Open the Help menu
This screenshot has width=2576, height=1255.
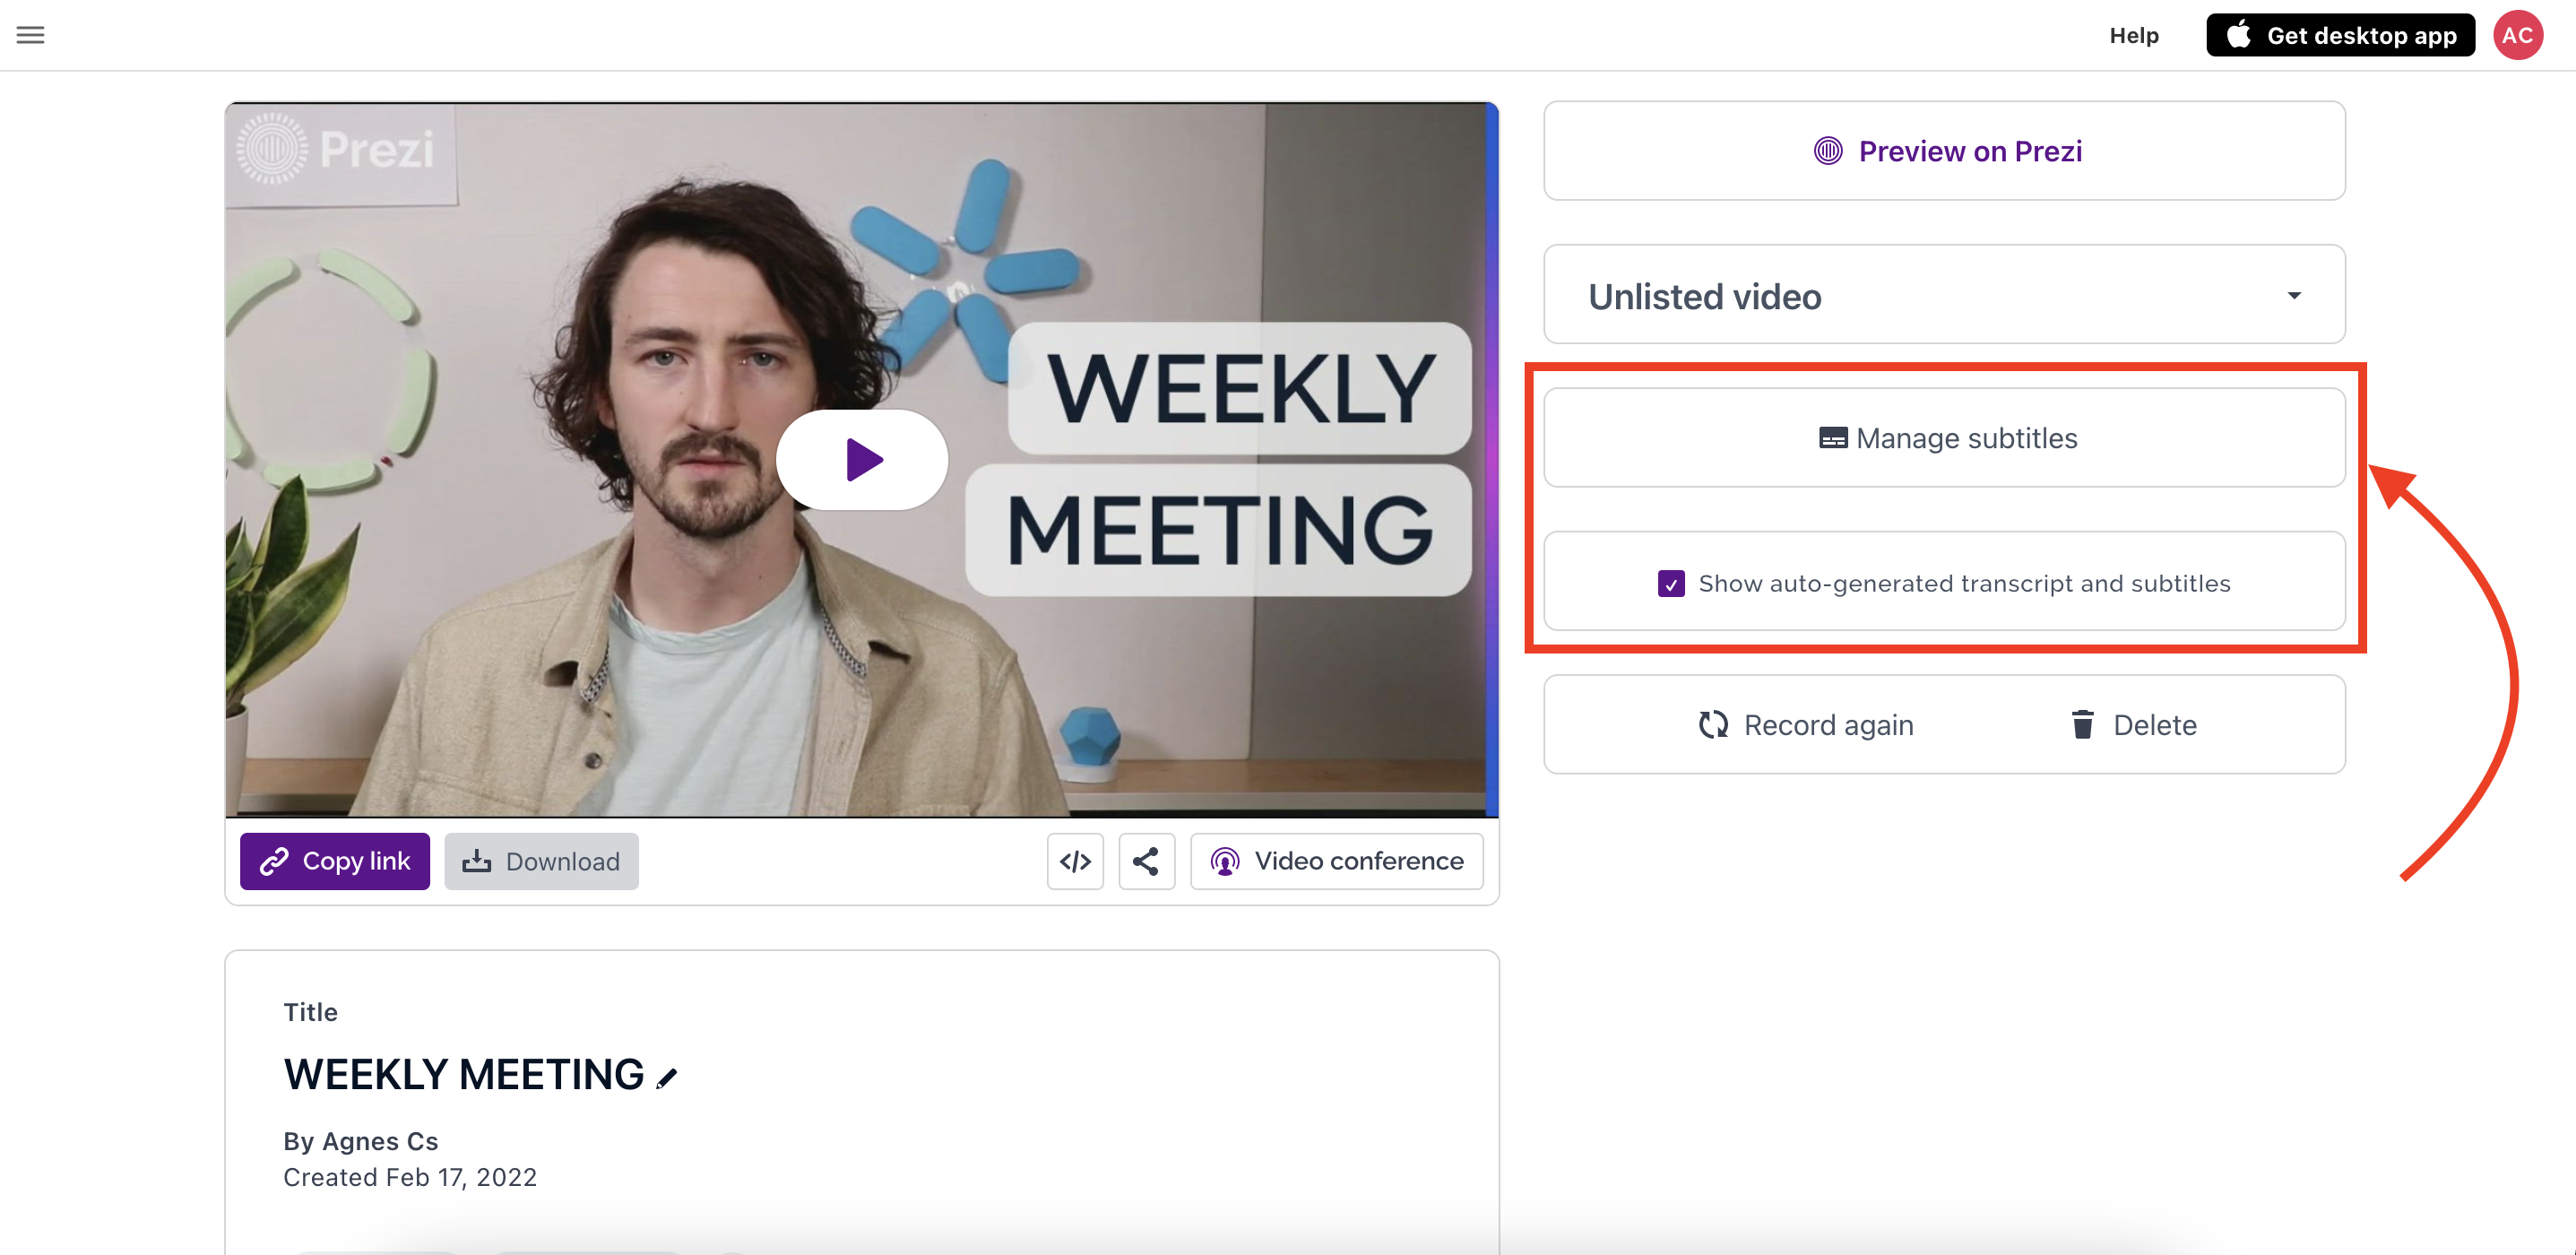coord(2134,35)
